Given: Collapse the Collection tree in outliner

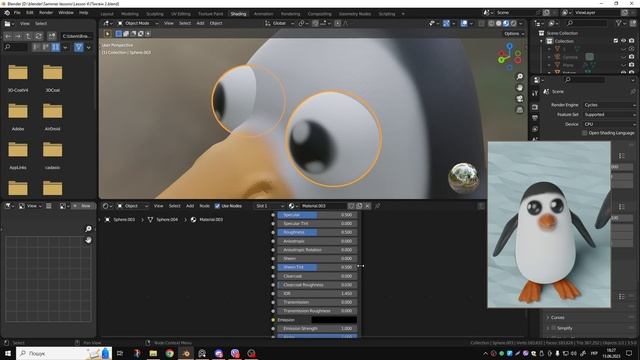Looking at the screenshot, I should (542, 41).
